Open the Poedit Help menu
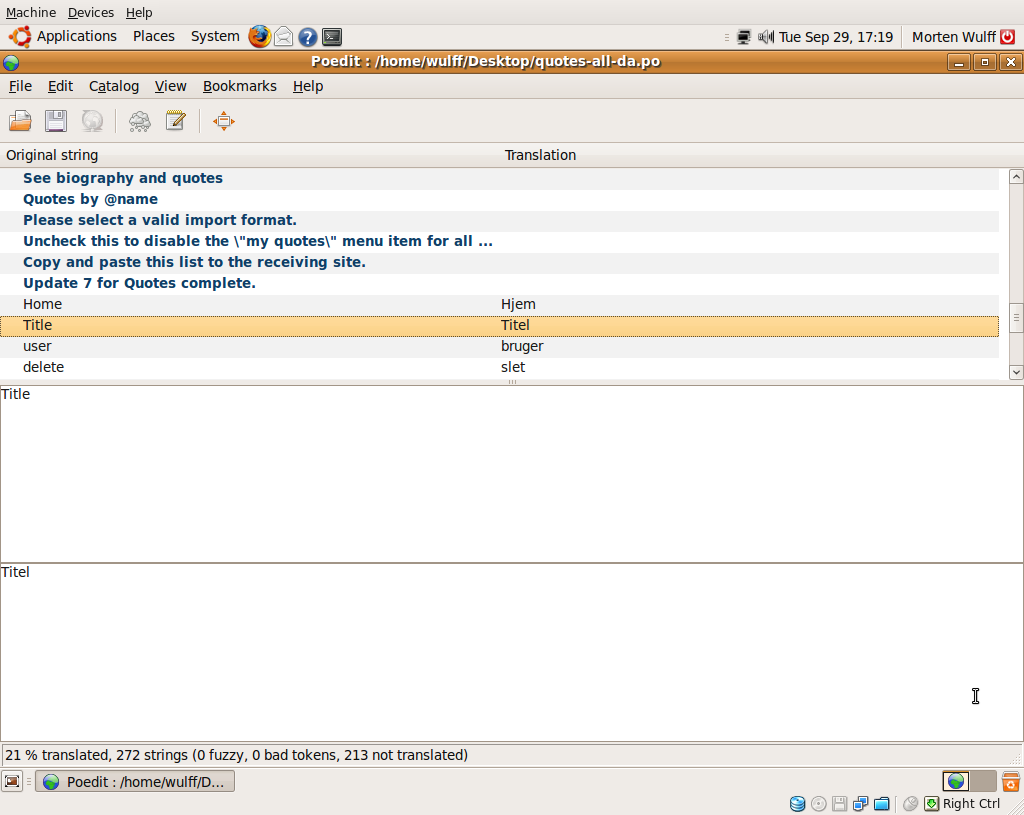 pos(308,86)
